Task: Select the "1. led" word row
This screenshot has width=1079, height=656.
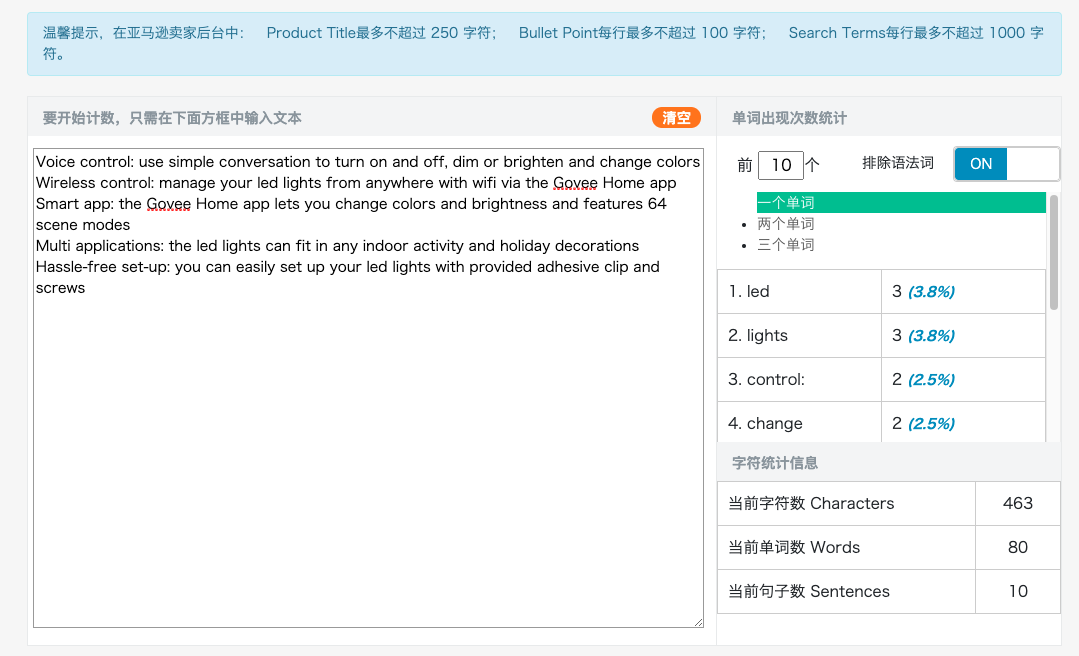Action: [x=798, y=292]
